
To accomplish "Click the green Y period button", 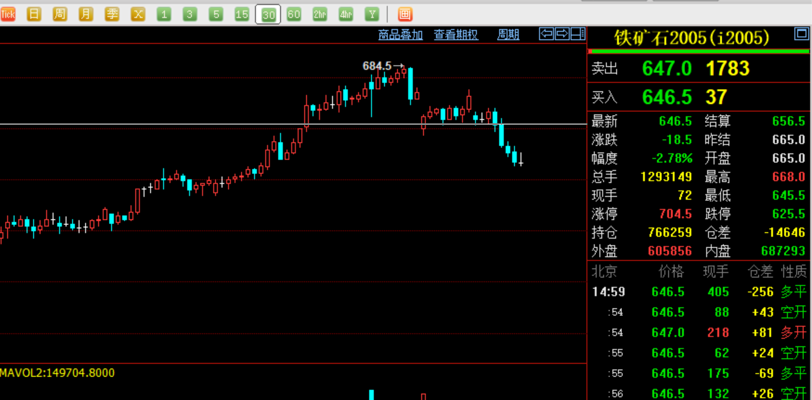I will (372, 14).
